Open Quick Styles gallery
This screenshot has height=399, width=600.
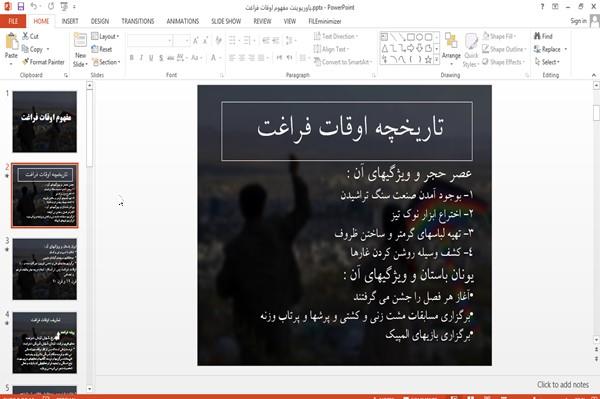pos(471,50)
